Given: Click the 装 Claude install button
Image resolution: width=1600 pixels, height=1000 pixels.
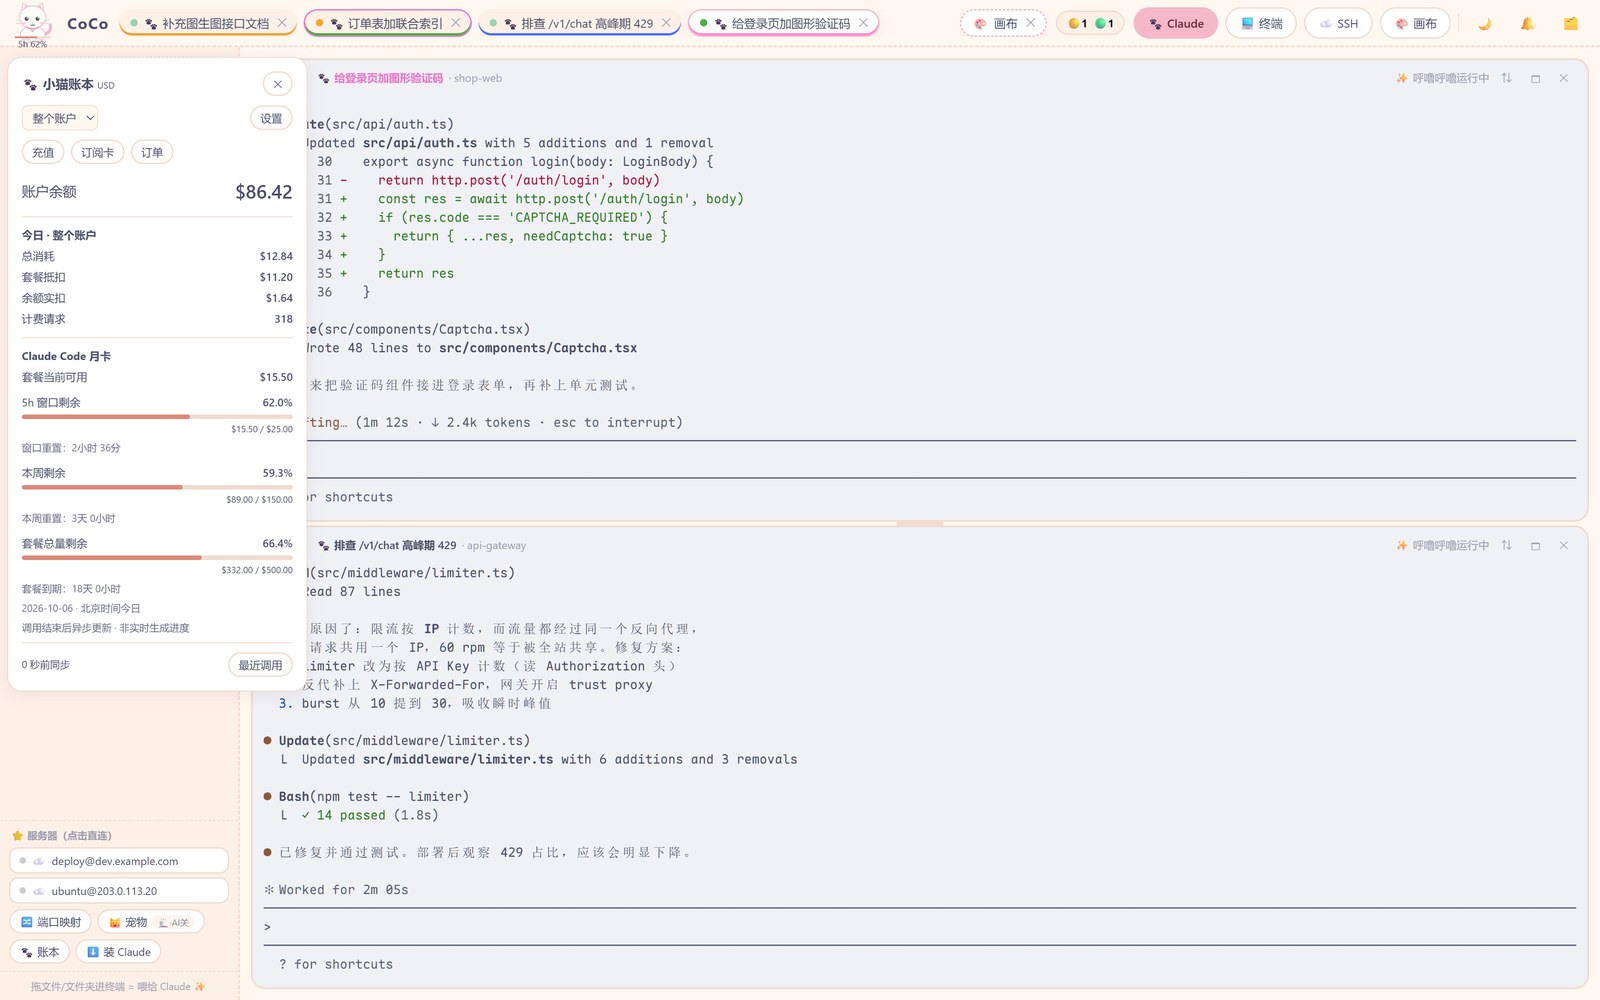Looking at the screenshot, I should (119, 952).
